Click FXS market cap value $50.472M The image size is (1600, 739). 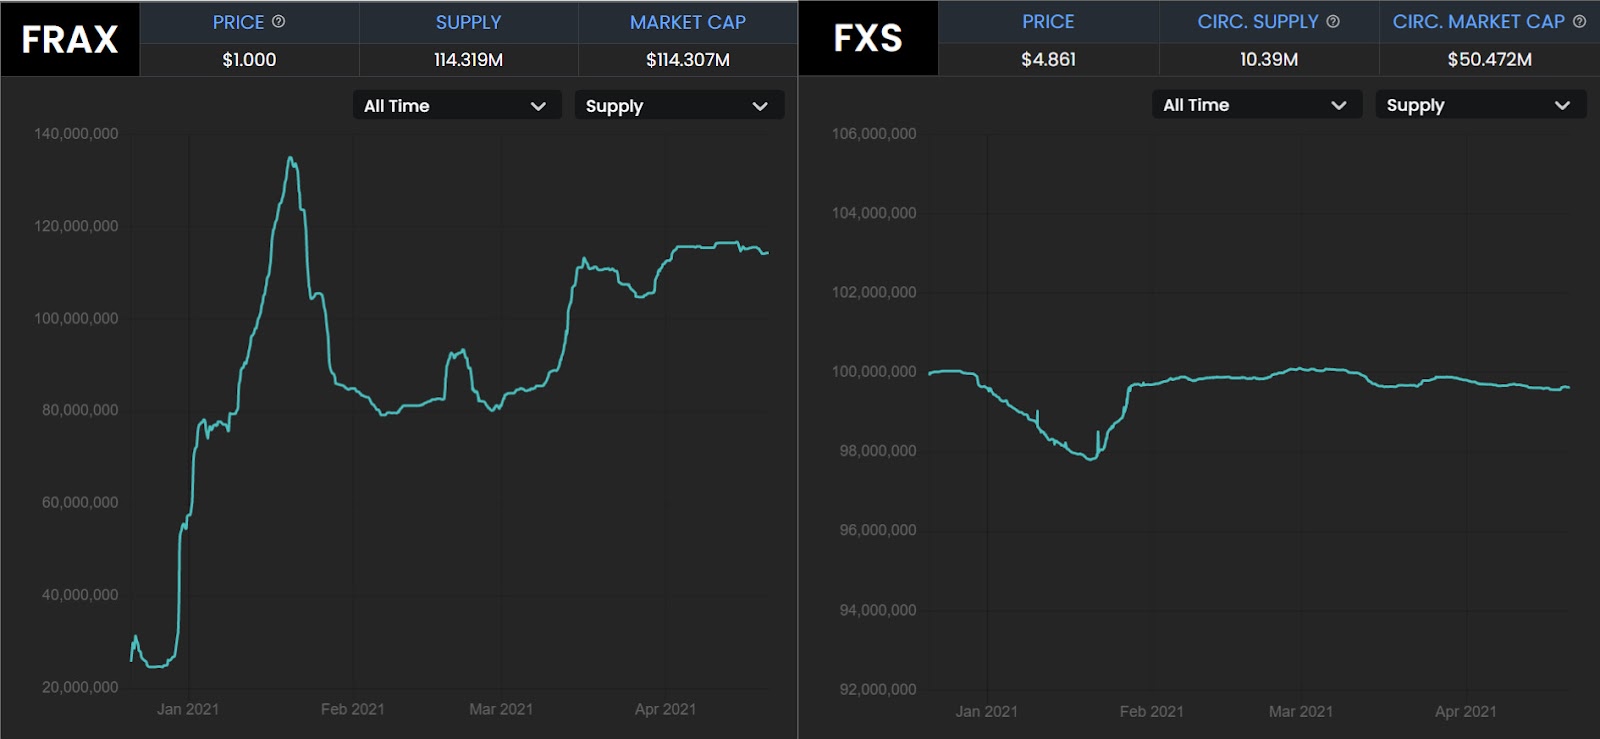pyautogui.click(x=1489, y=59)
